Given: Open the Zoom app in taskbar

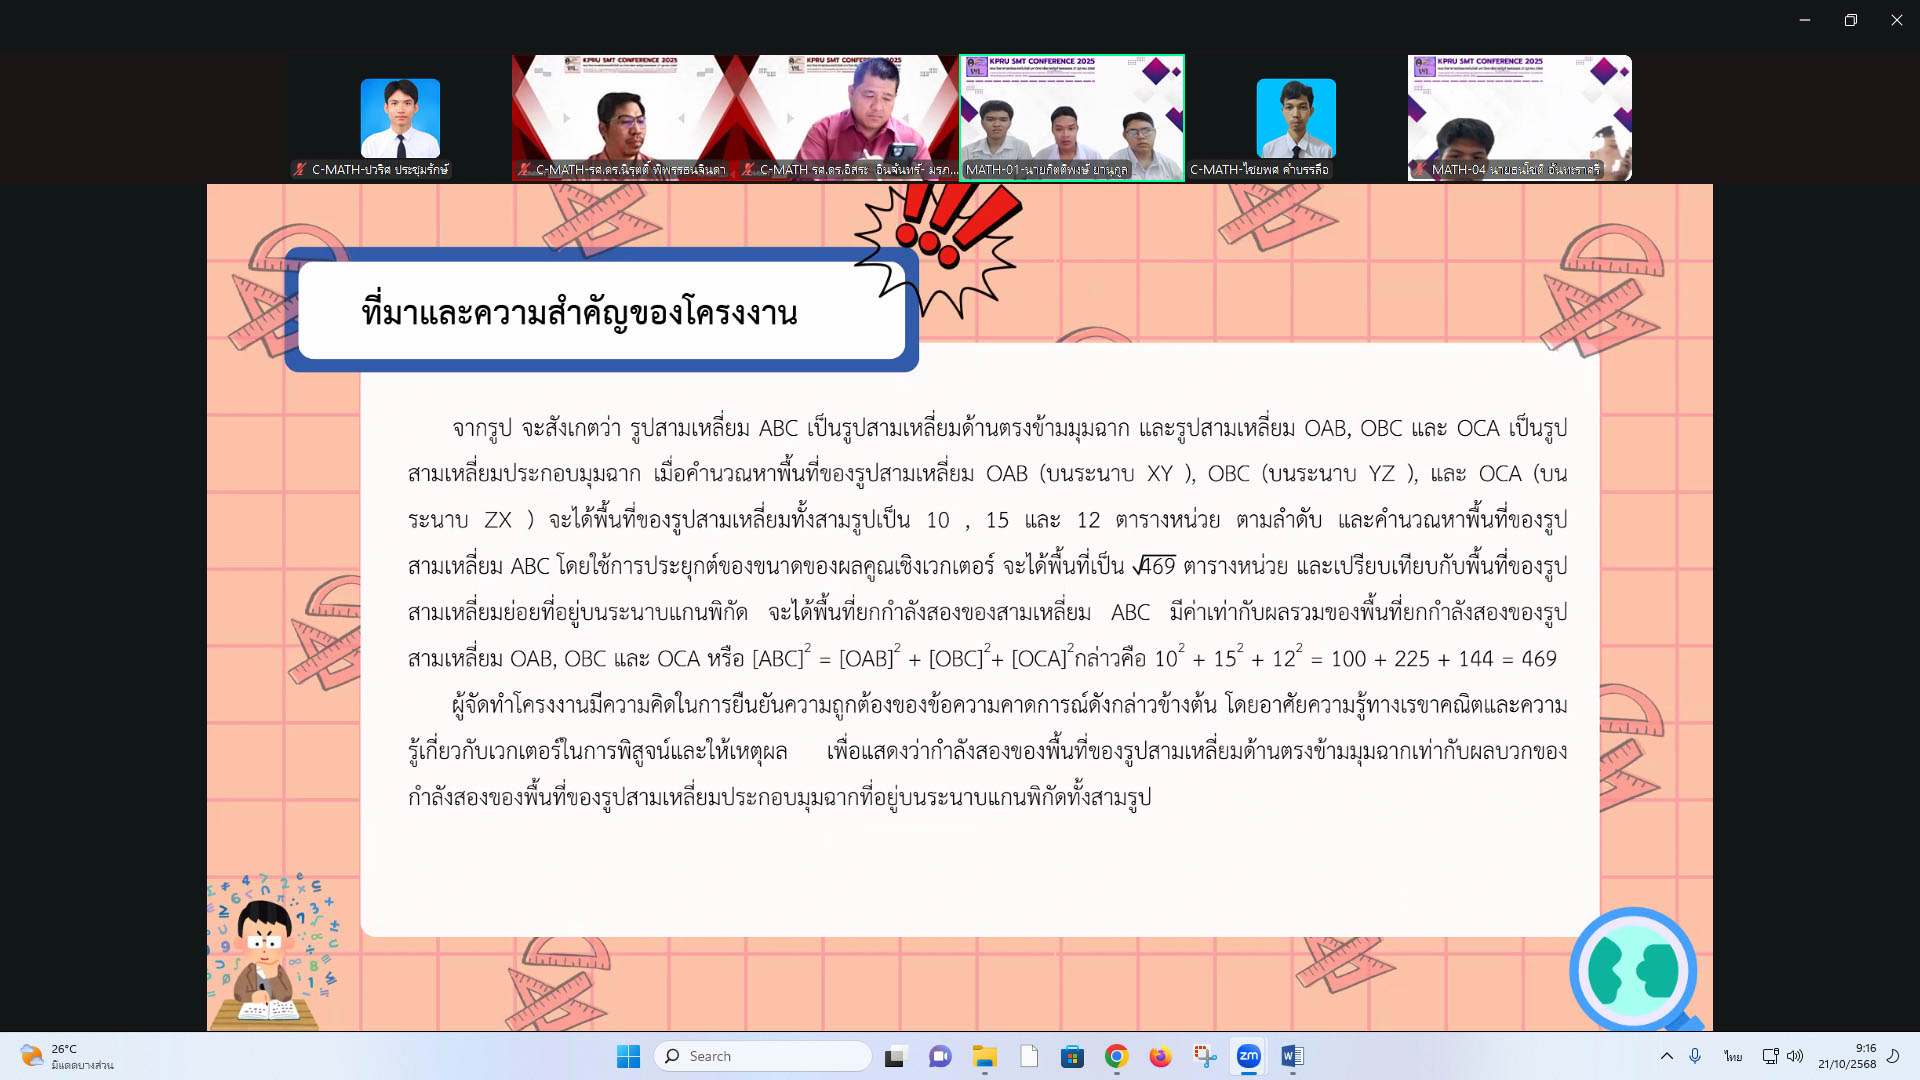Looking at the screenshot, I should click(1248, 1056).
